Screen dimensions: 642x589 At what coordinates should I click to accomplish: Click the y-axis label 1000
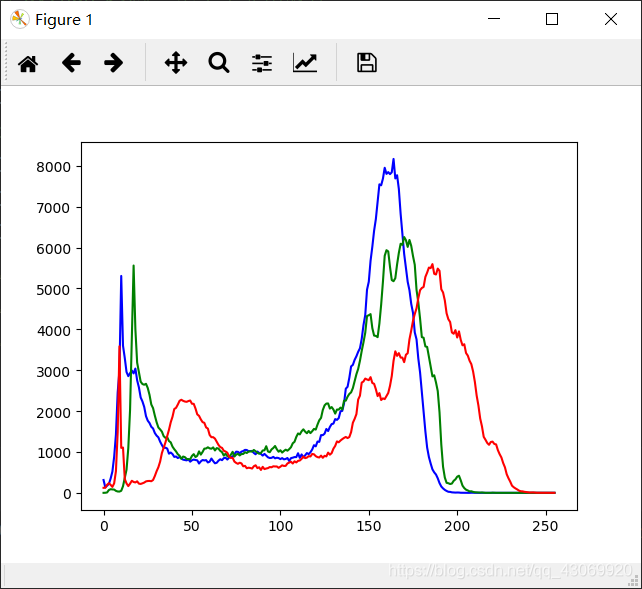pos(54,453)
